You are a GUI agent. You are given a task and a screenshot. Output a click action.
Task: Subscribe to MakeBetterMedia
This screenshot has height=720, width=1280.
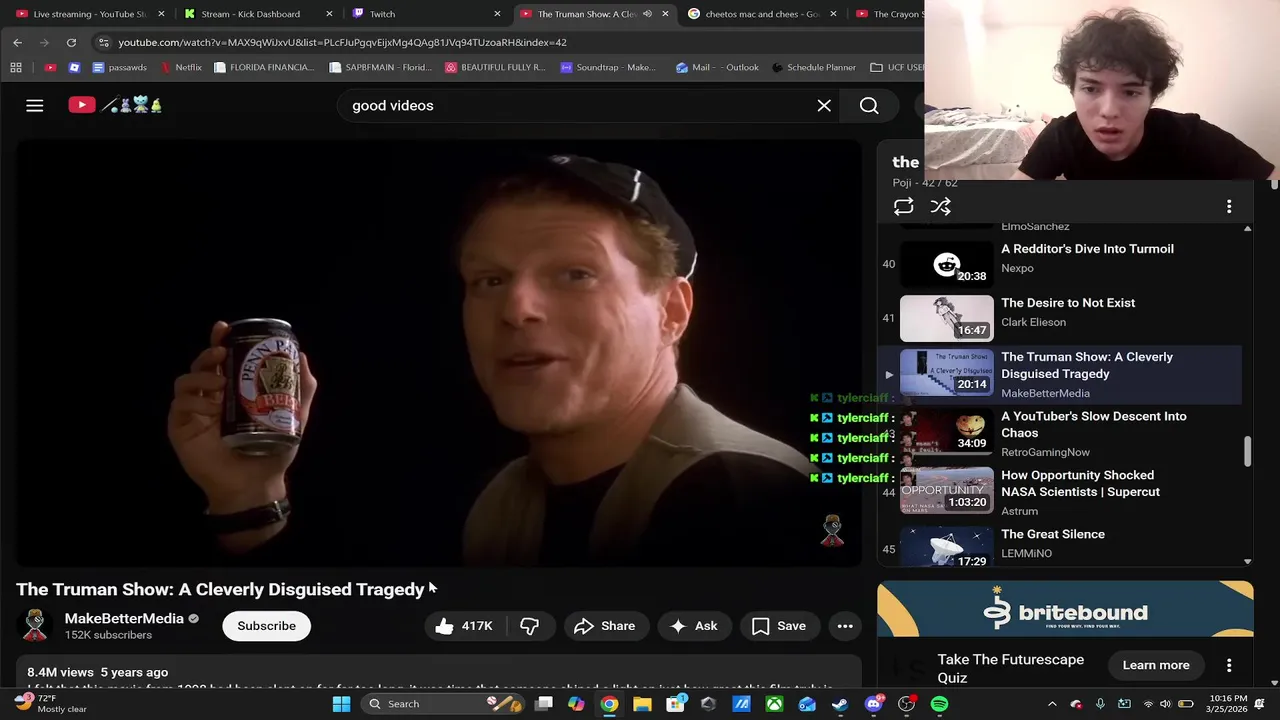266,626
